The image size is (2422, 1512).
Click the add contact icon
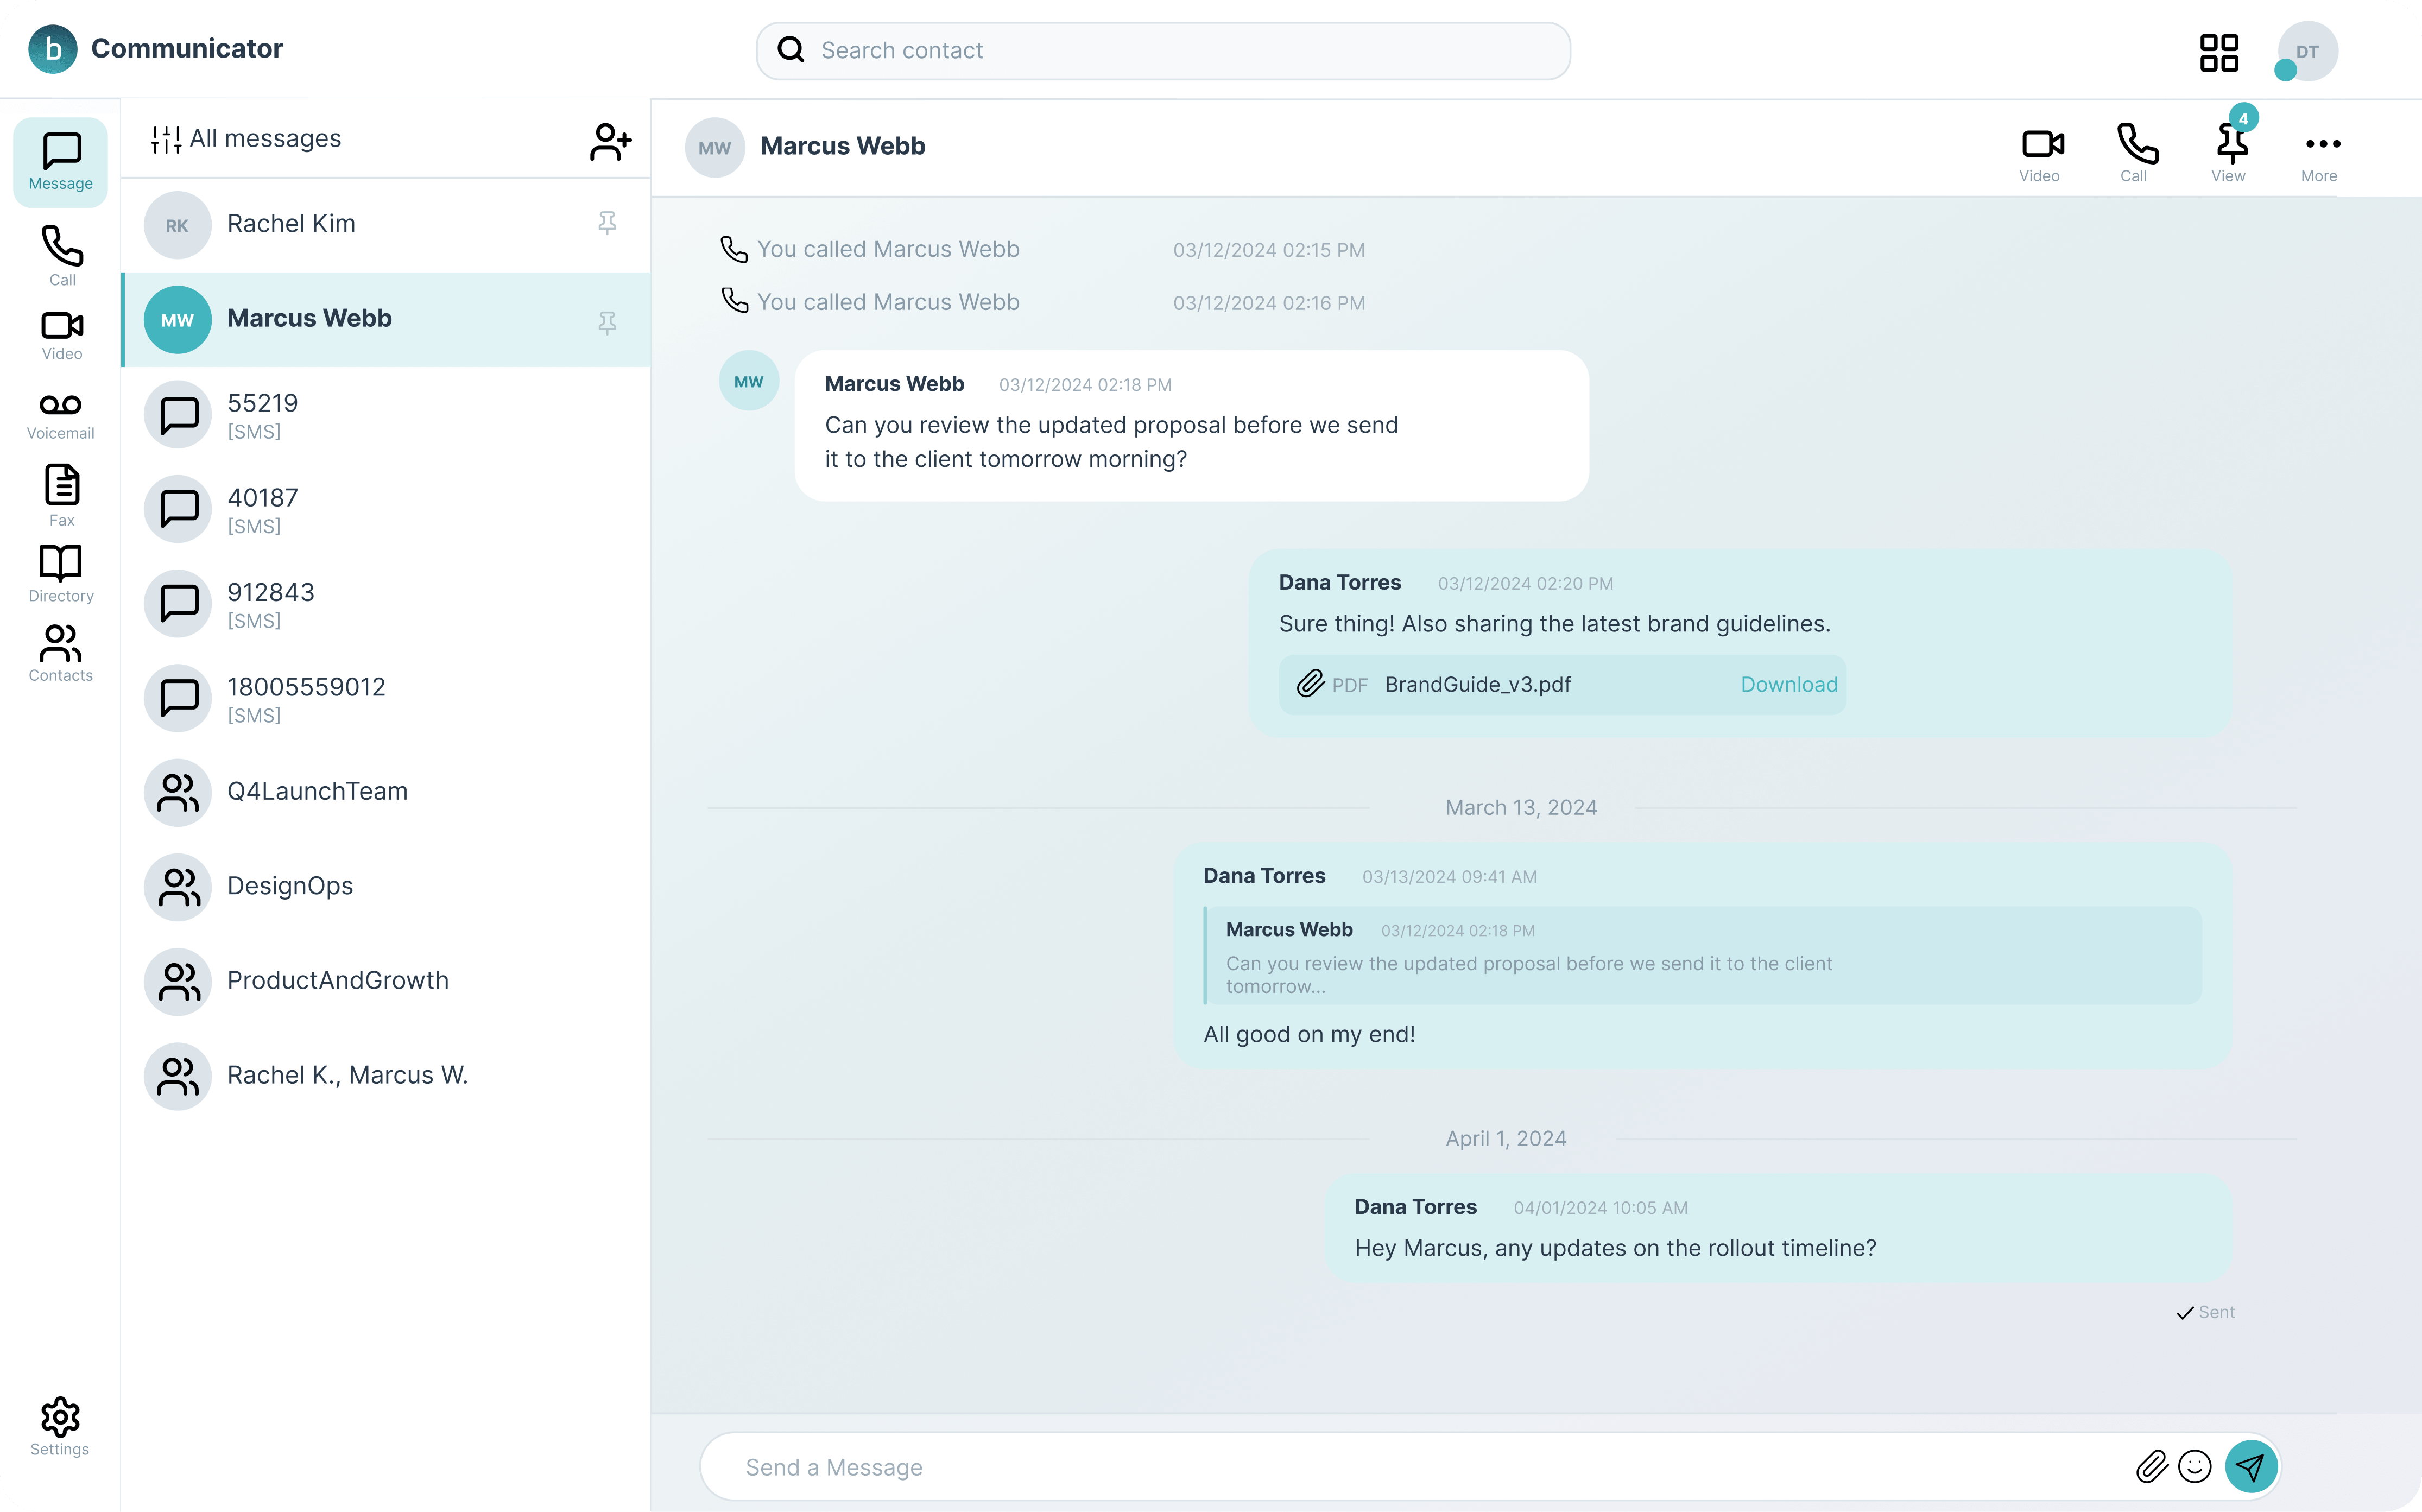pyautogui.click(x=610, y=141)
